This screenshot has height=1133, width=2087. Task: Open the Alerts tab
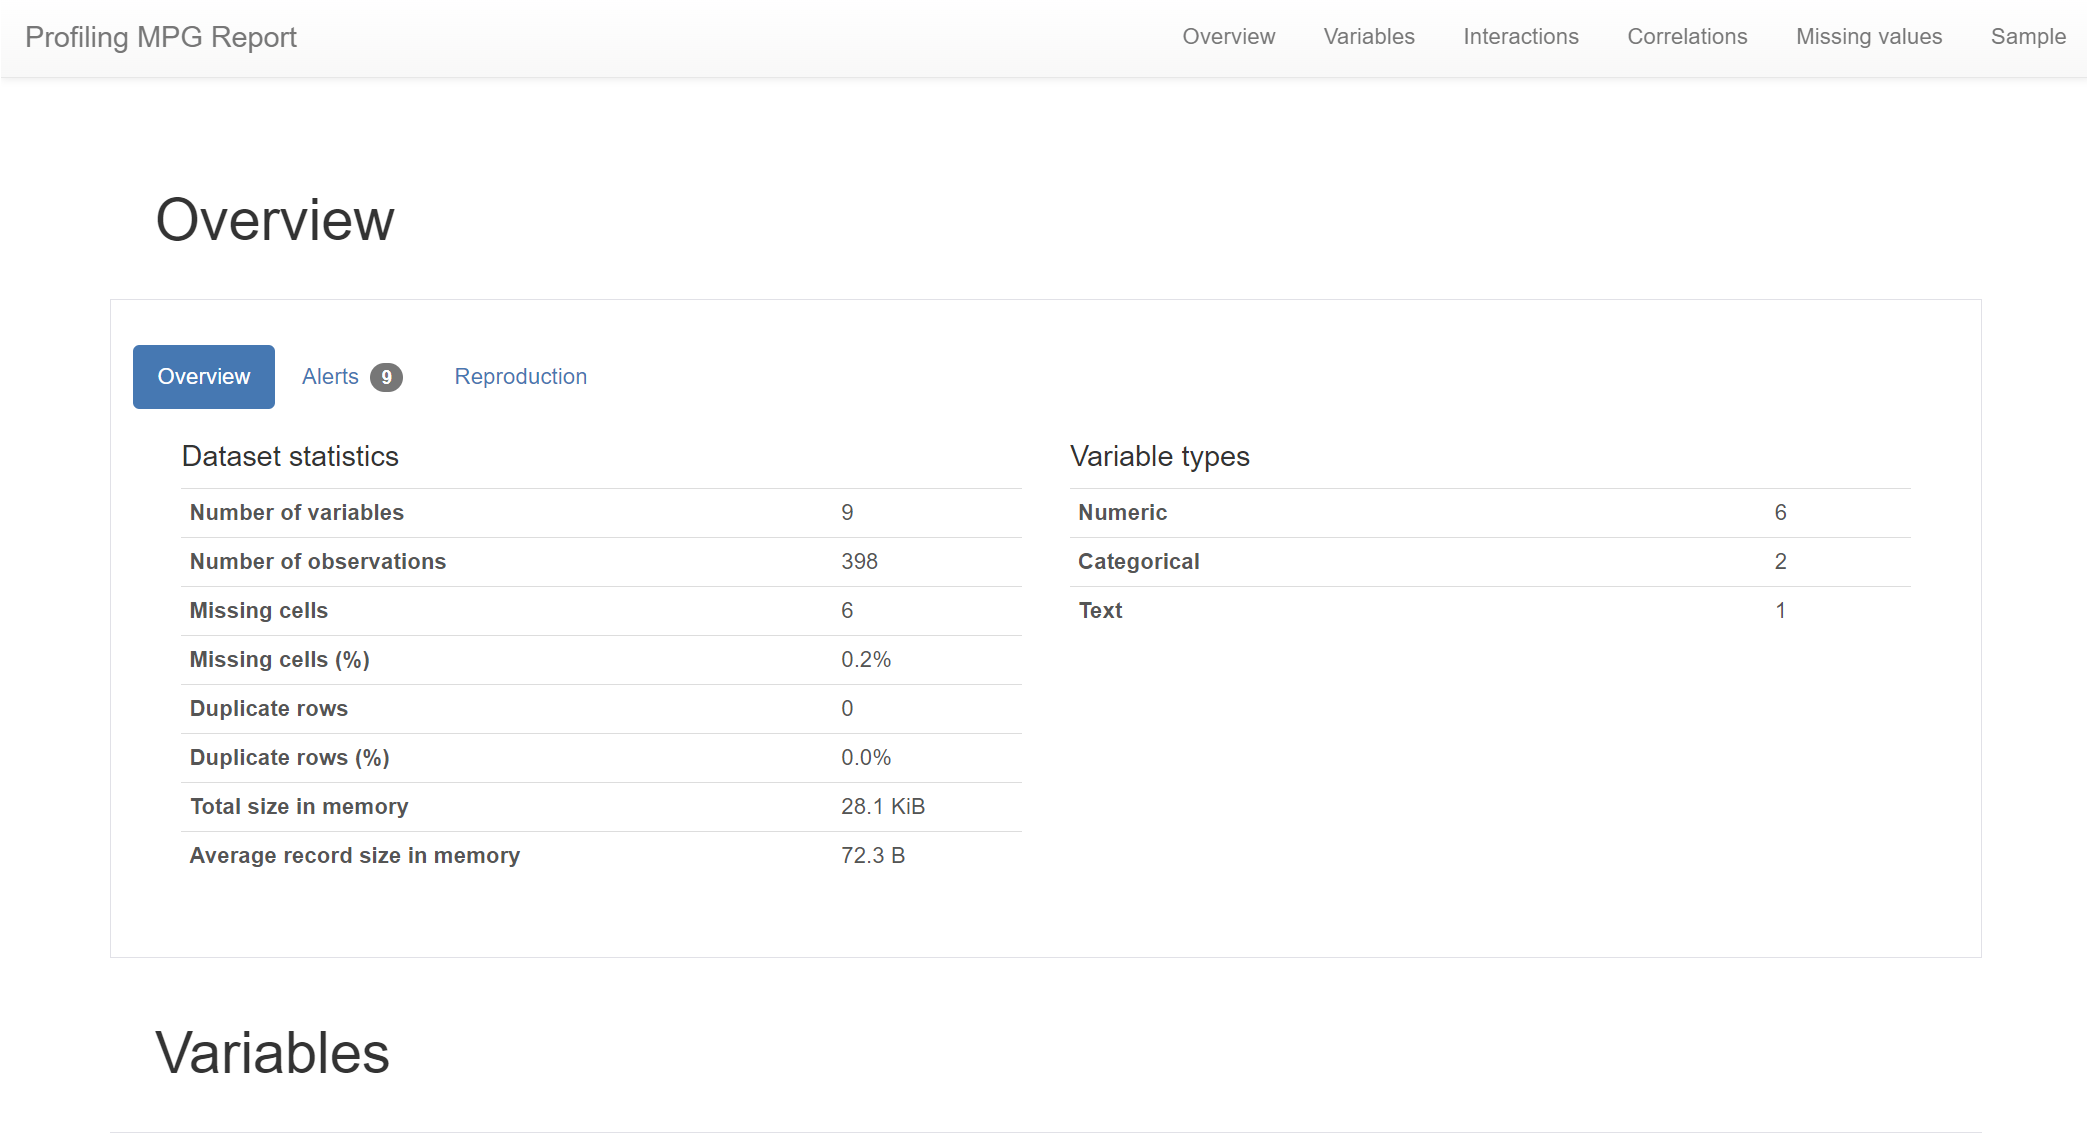331,377
